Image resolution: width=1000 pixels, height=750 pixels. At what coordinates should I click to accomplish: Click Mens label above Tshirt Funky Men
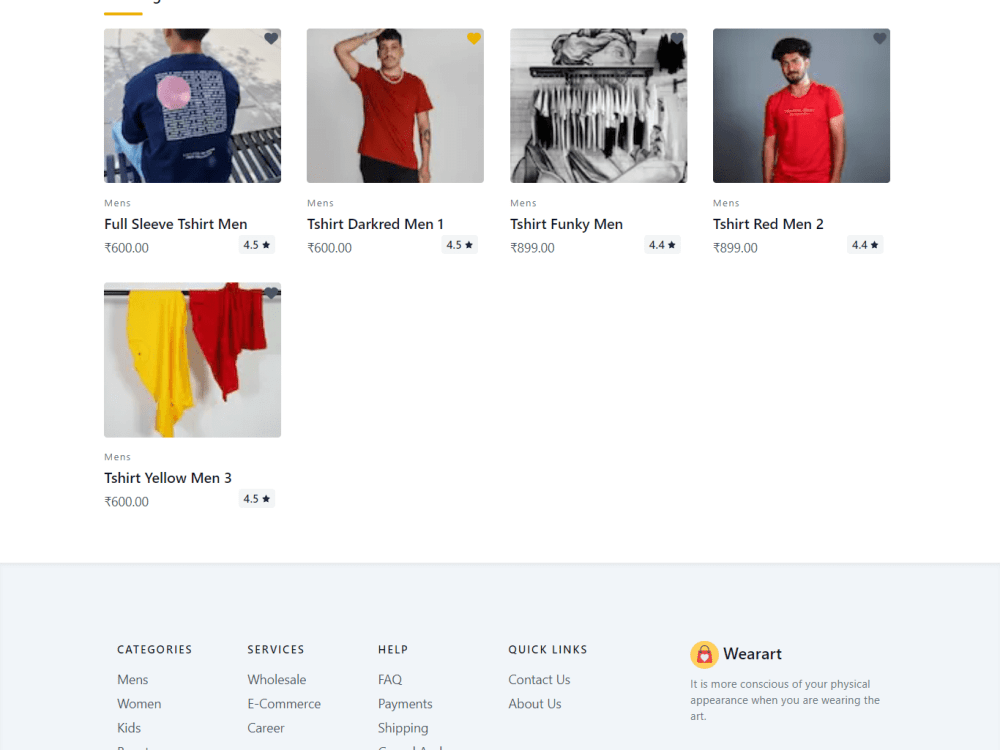click(523, 203)
